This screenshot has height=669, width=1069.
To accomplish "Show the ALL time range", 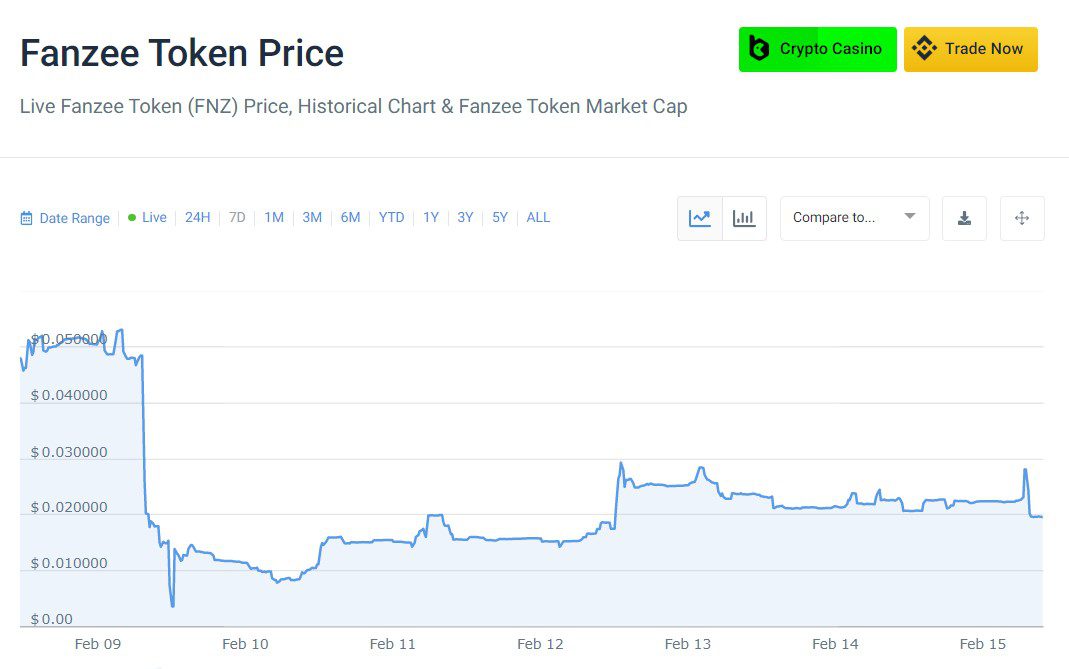I will (538, 218).
